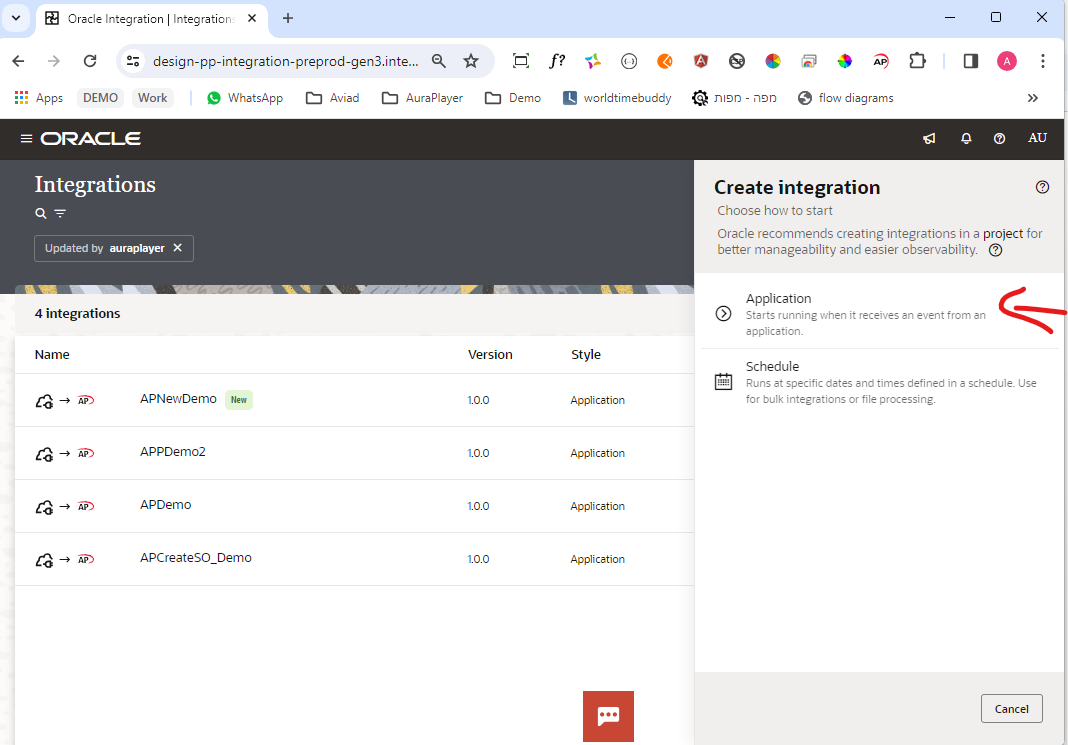Open the Oracle hamburger navigation menu

(x=26, y=138)
